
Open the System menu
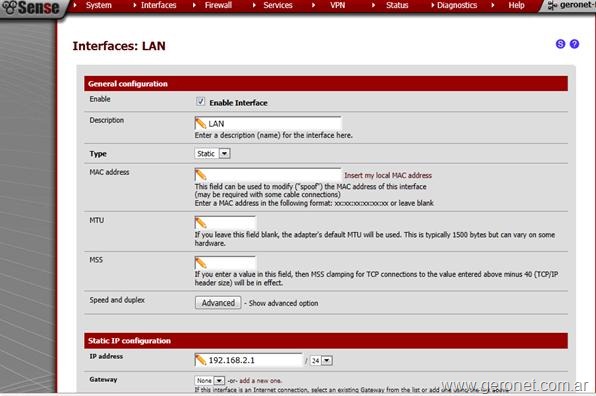[x=99, y=5]
